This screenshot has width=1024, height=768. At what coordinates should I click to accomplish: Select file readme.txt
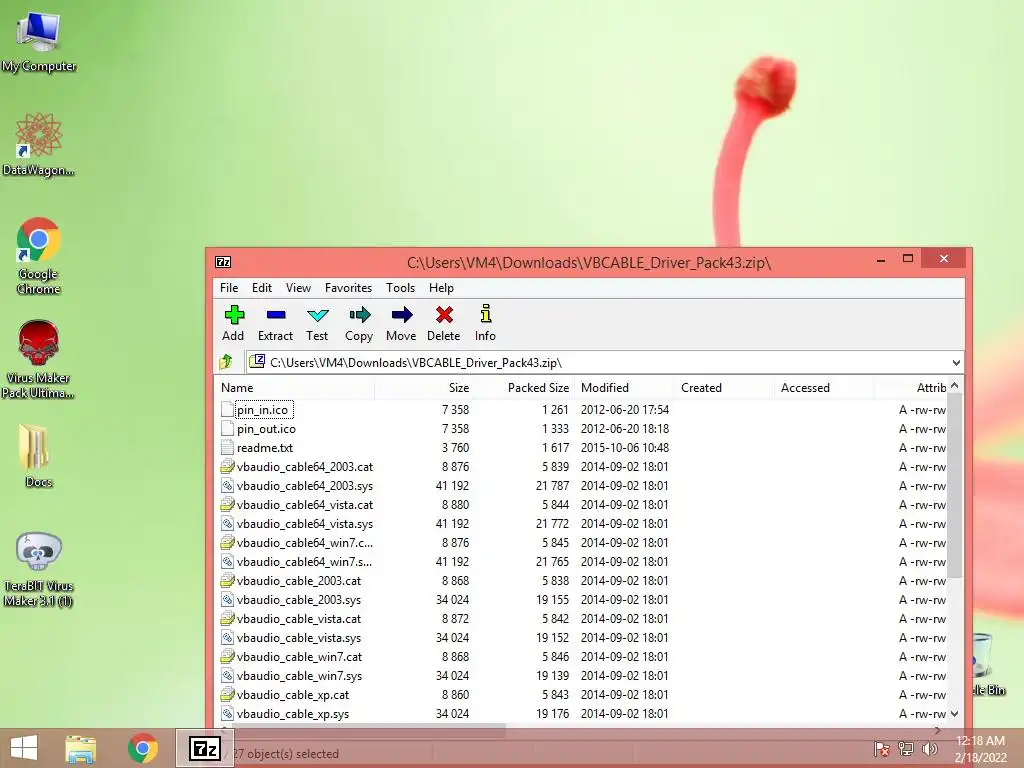click(265, 448)
